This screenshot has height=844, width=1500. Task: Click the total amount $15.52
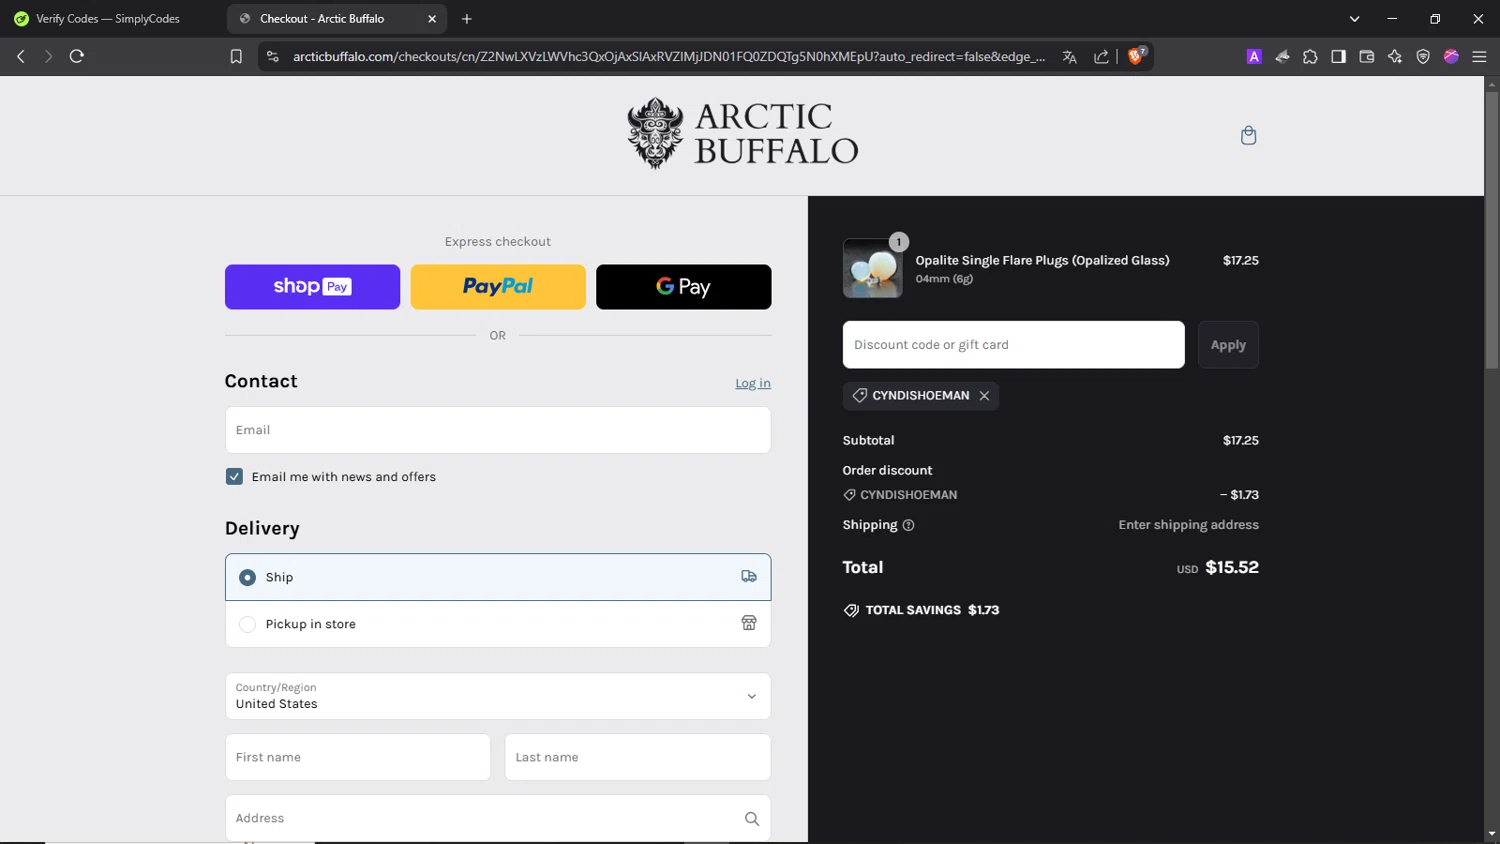1232,567
